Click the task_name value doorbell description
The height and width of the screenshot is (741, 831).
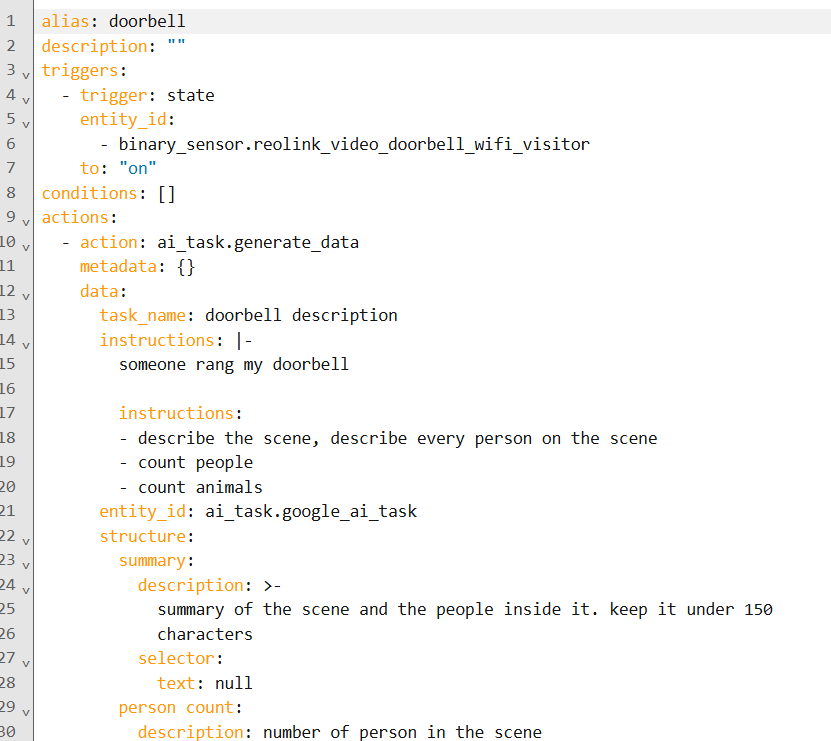[301, 315]
